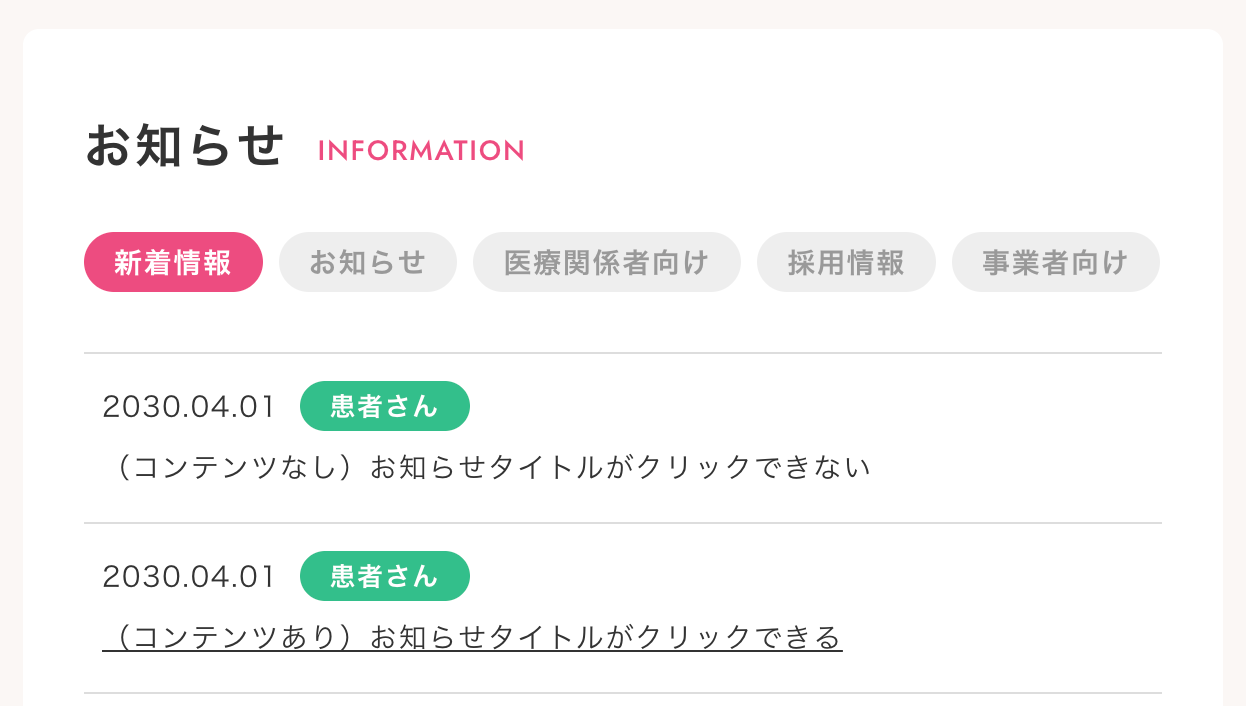
Task: Filter news by recruitment info (採用情報)
Action: [846, 262]
